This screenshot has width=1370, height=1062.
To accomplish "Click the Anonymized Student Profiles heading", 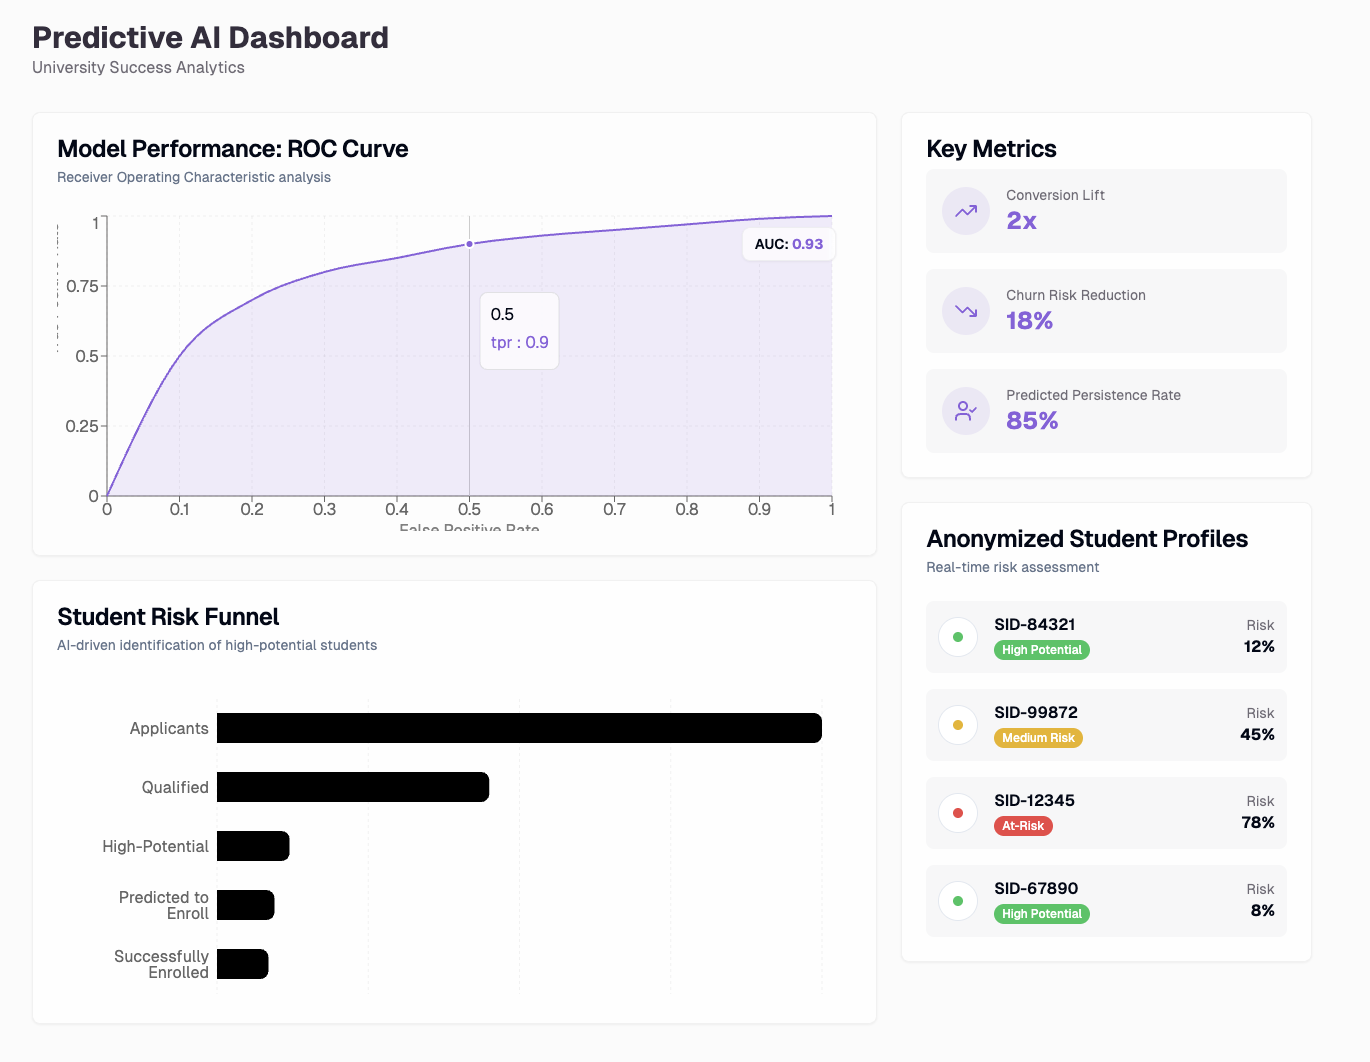I will tap(1087, 539).
